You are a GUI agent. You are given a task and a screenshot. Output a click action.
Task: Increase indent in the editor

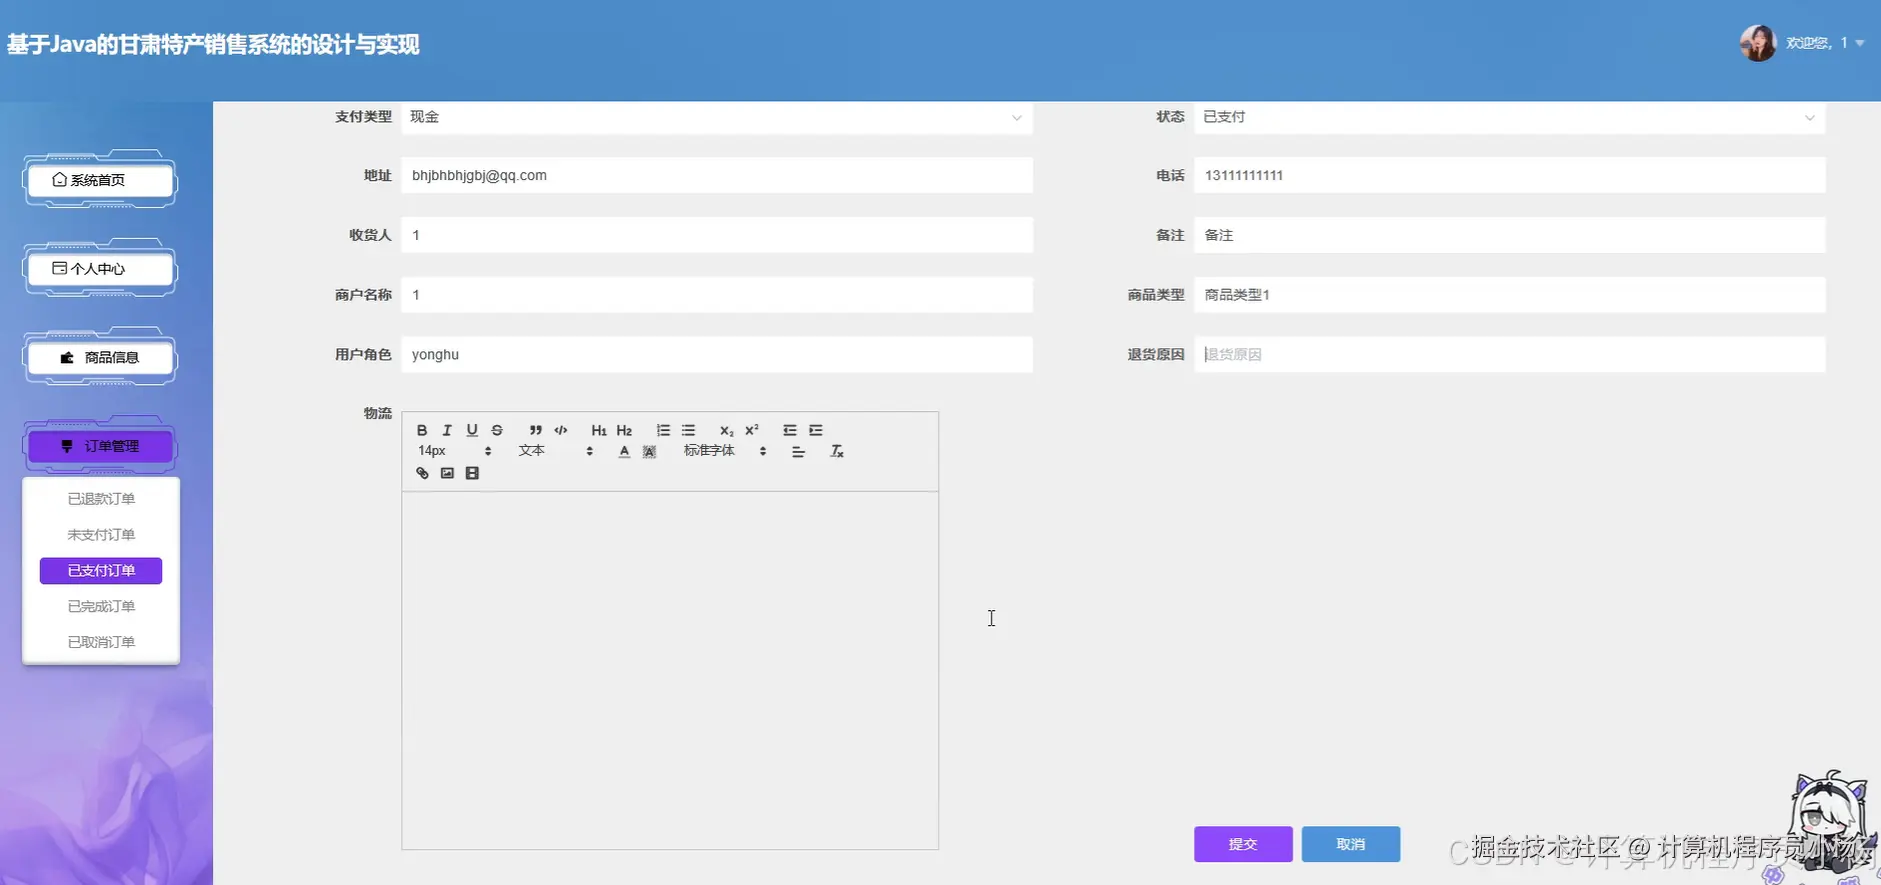pos(816,430)
